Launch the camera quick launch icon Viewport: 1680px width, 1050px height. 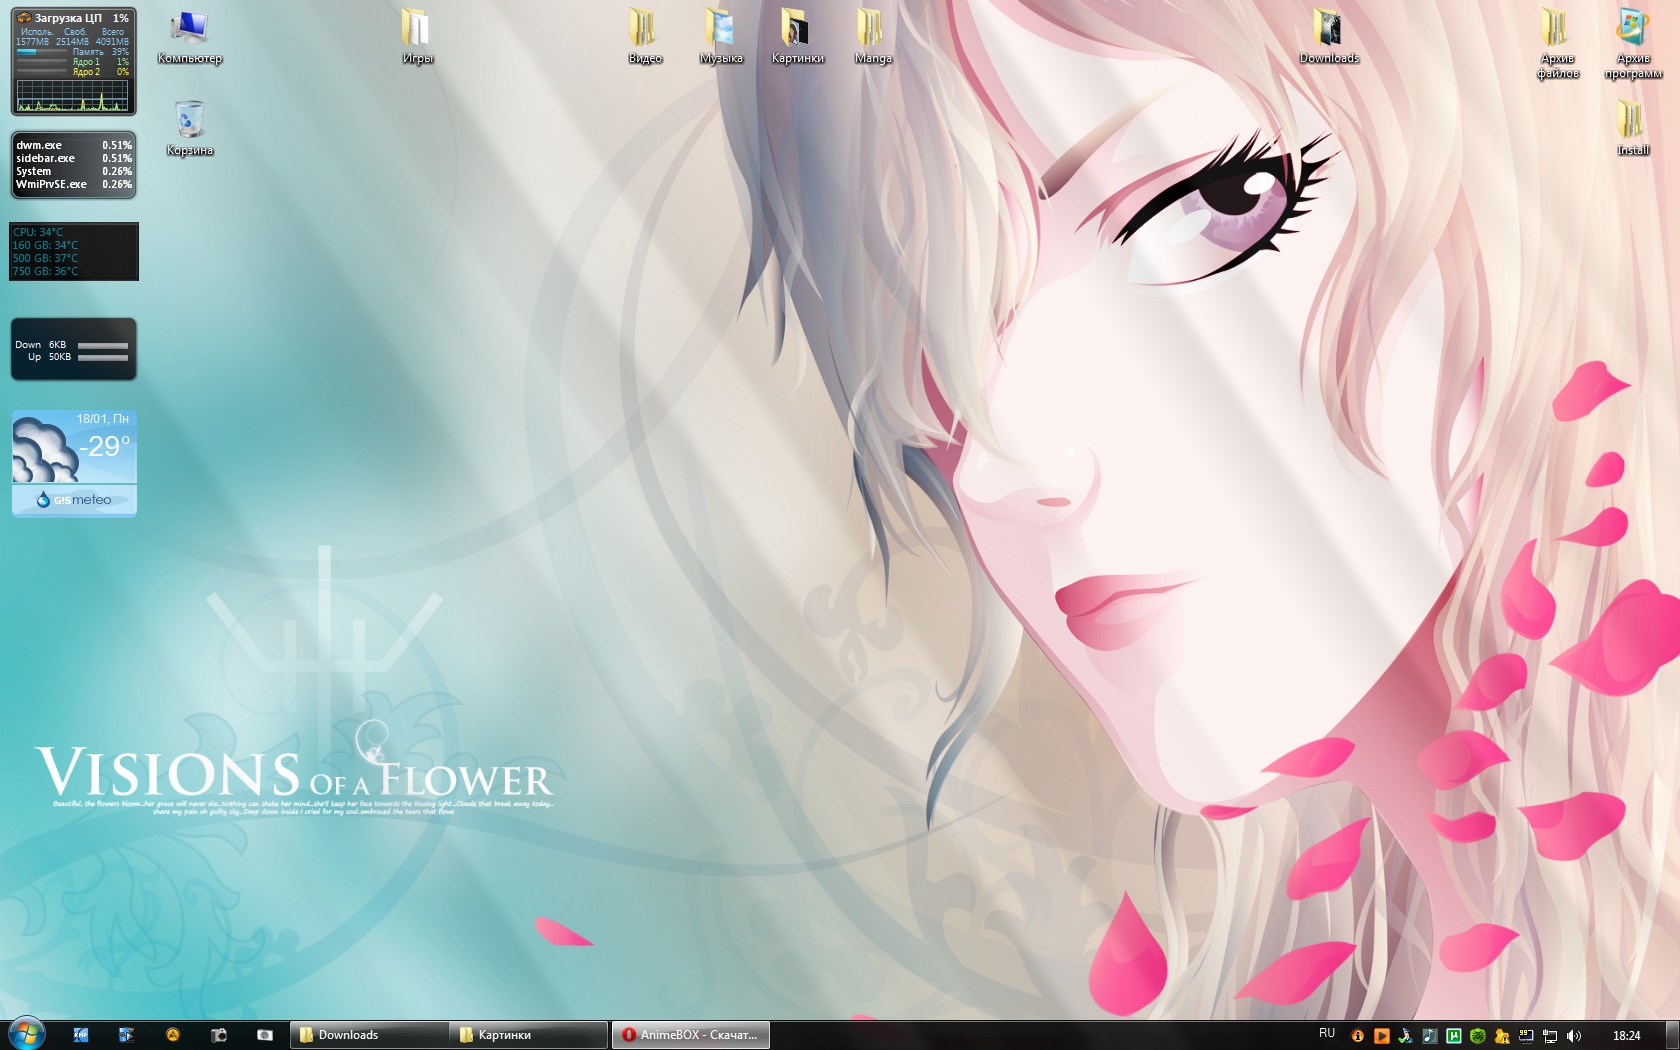coord(218,1035)
